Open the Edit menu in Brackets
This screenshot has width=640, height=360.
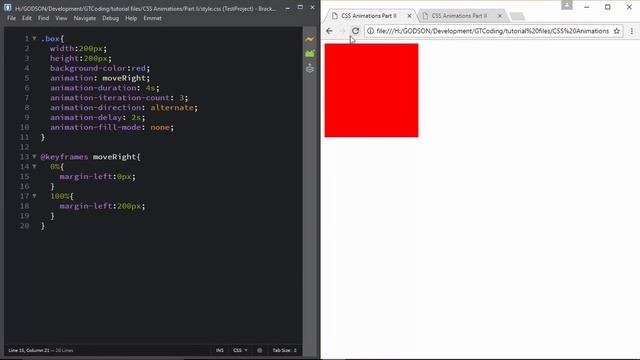[27, 18]
